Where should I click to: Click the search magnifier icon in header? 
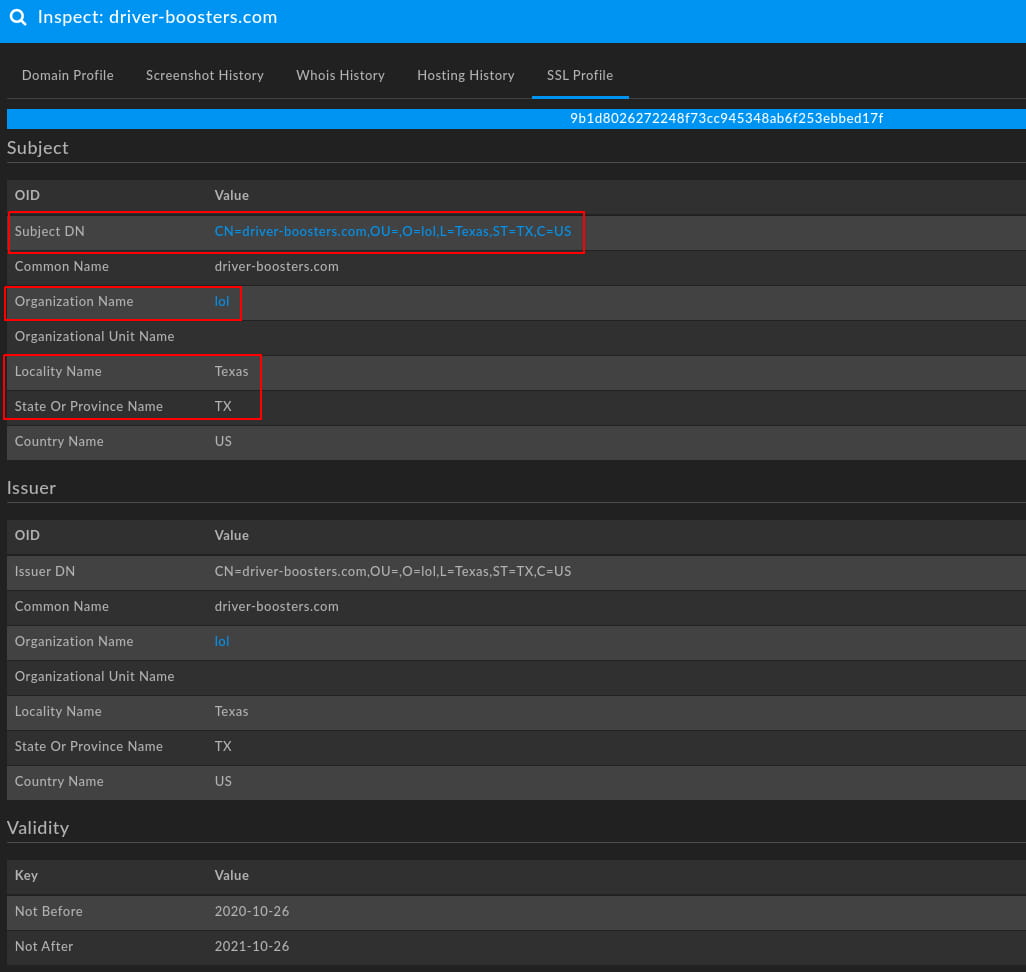tap(17, 17)
